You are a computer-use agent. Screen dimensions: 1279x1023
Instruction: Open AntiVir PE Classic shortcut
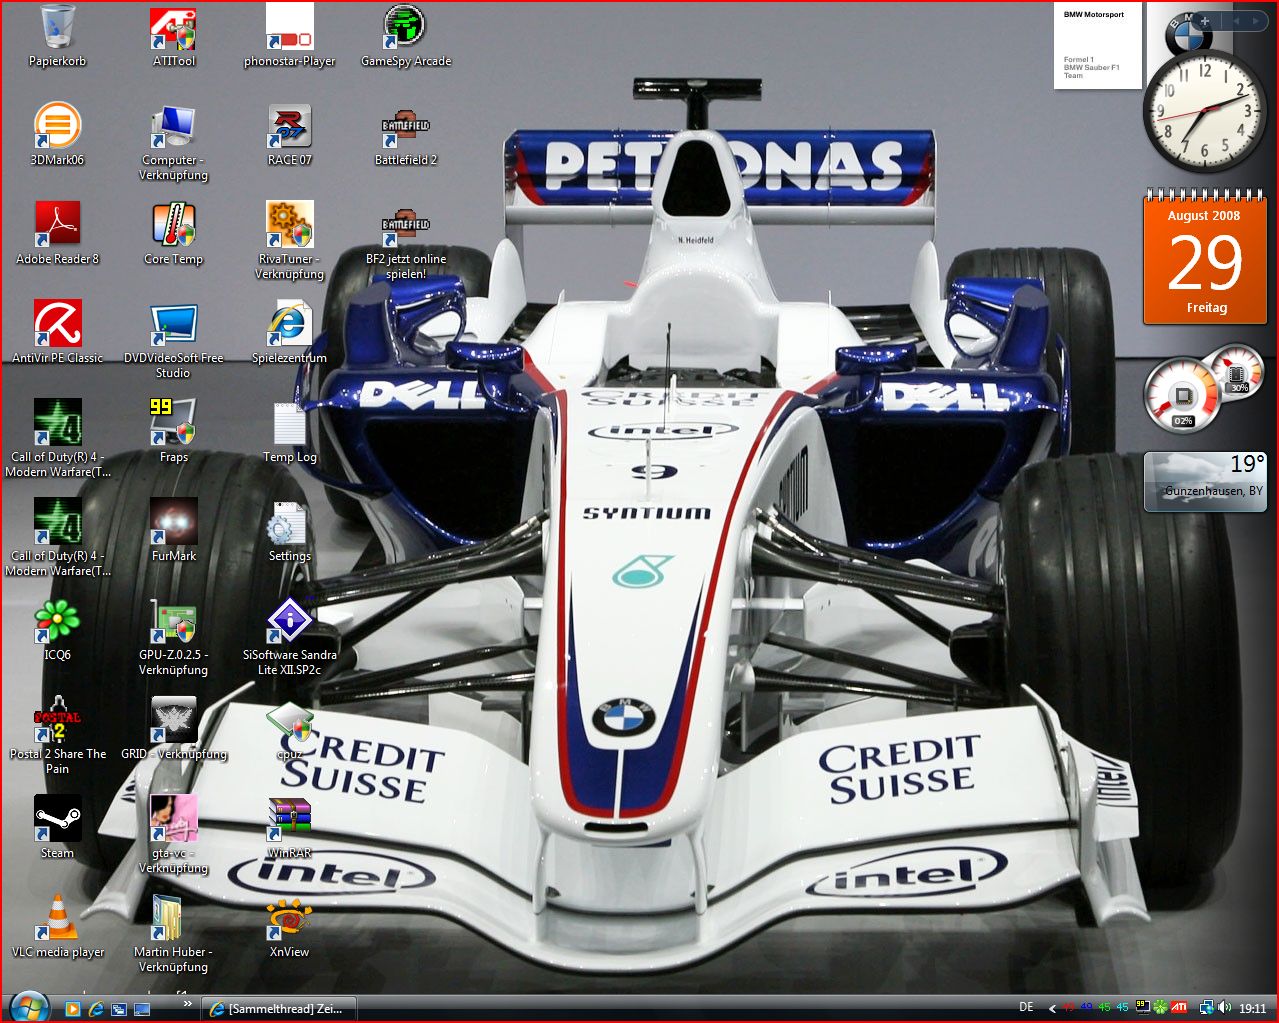[57, 333]
